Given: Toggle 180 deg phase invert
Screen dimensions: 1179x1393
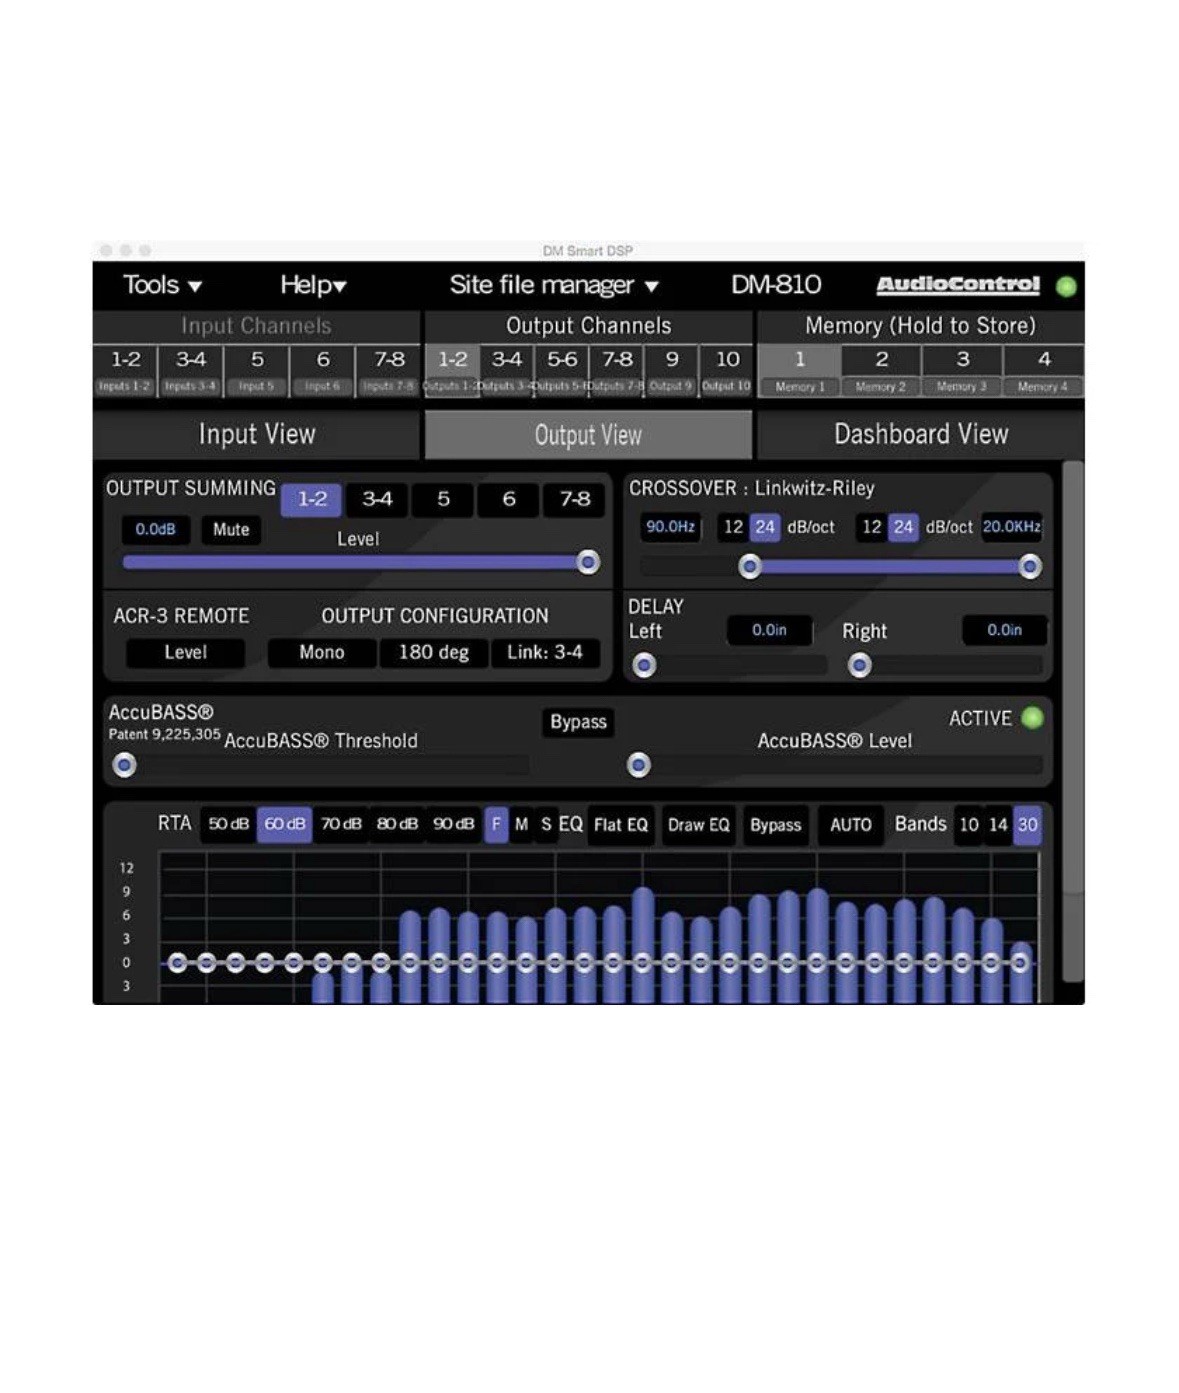Looking at the screenshot, I should pyautogui.click(x=434, y=653).
